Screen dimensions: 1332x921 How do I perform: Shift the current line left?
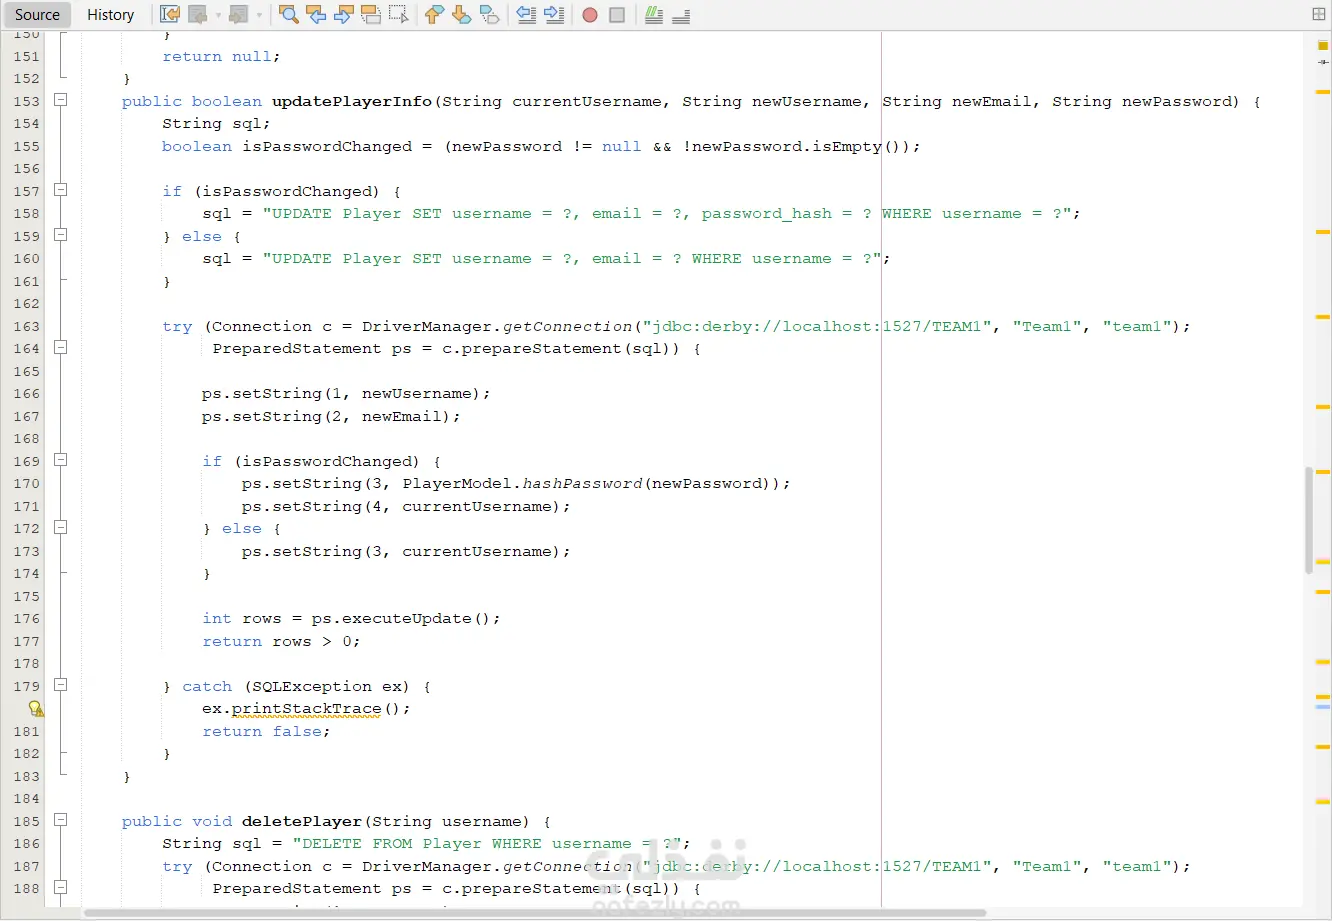pyautogui.click(x=526, y=15)
